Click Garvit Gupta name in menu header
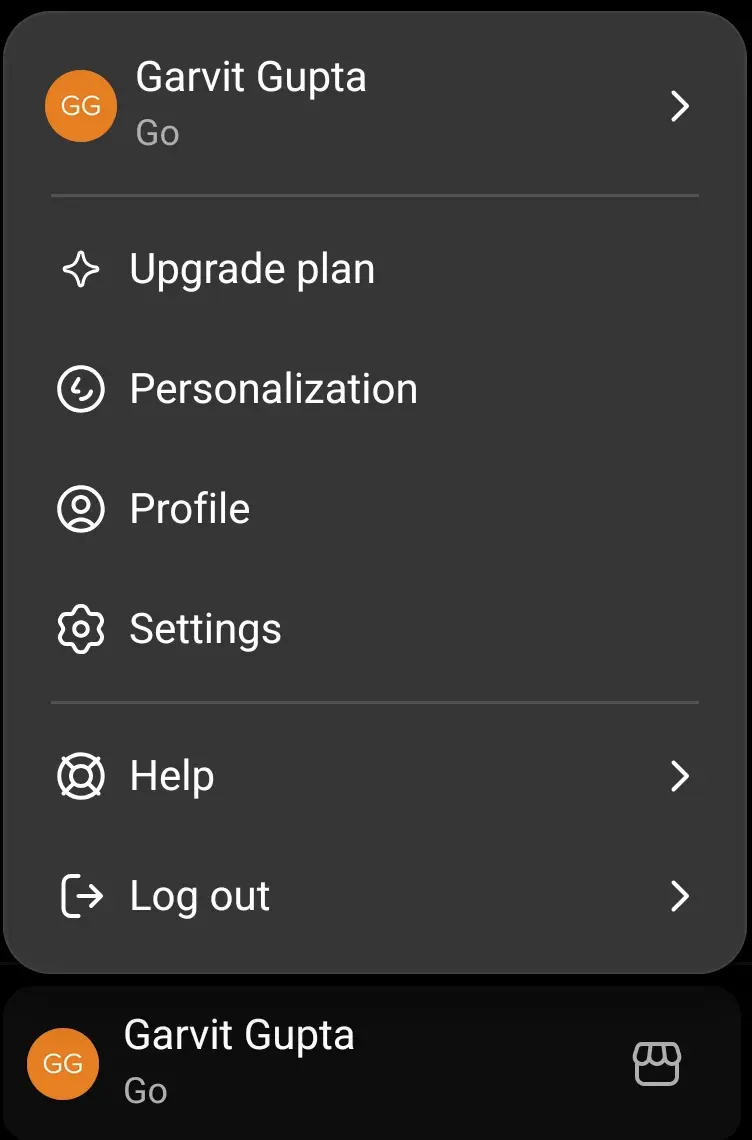This screenshot has width=752, height=1140. click(251, 78)
